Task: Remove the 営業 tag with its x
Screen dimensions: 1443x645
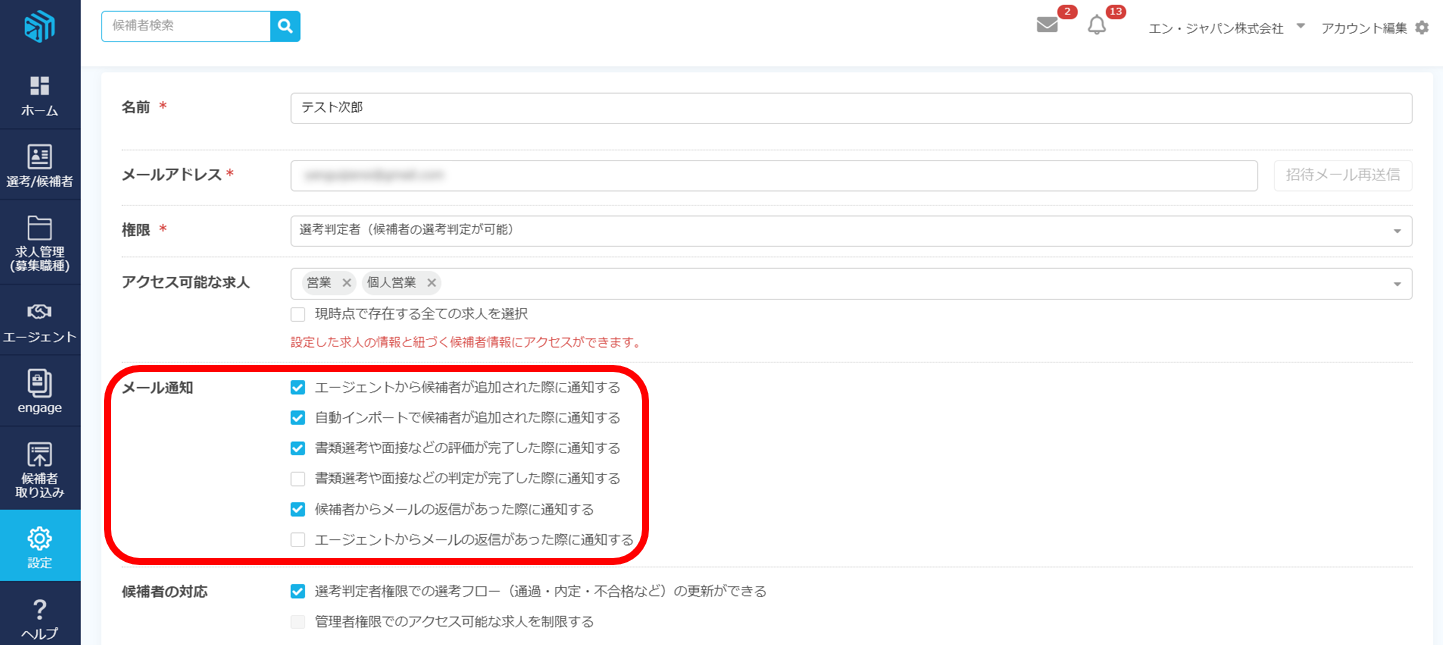Action: pyautogui.click(x=347, y=283)
